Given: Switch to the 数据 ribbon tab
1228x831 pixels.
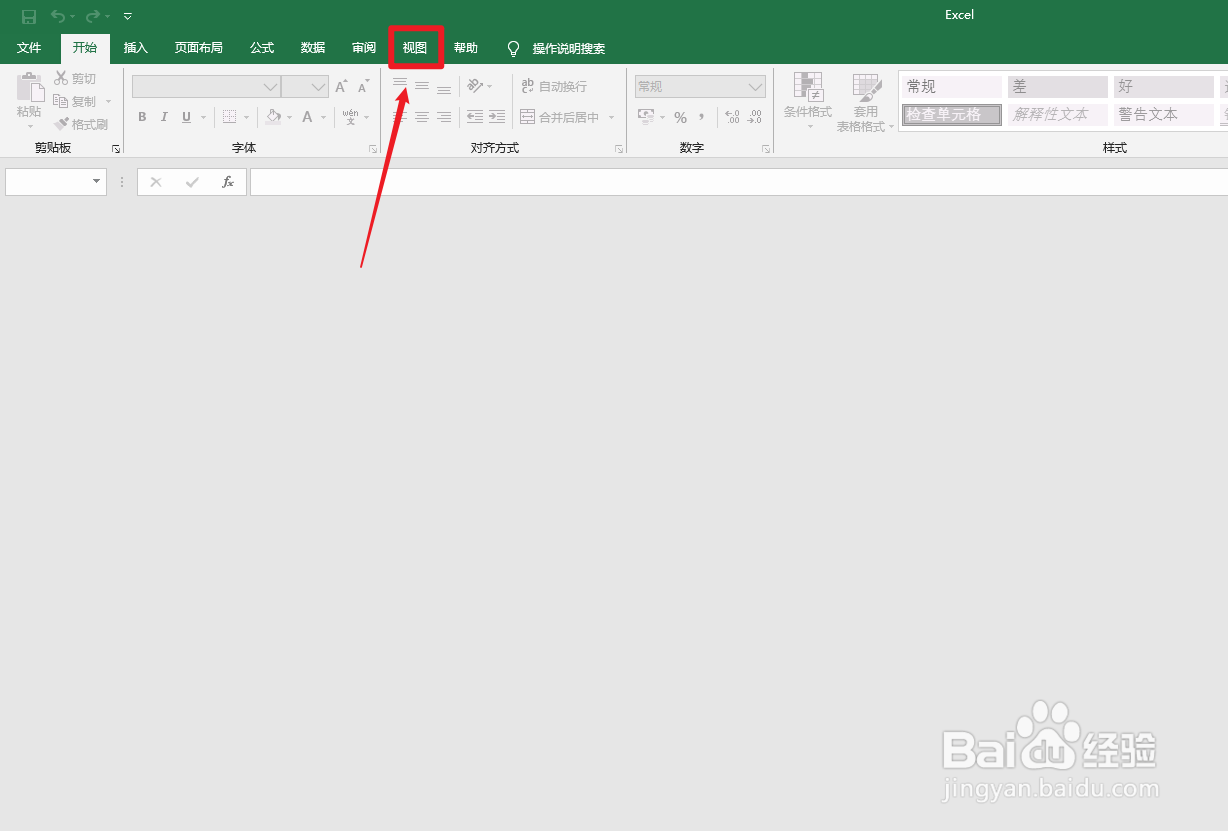Looking at the screenshot, I should tap(313, 48).
